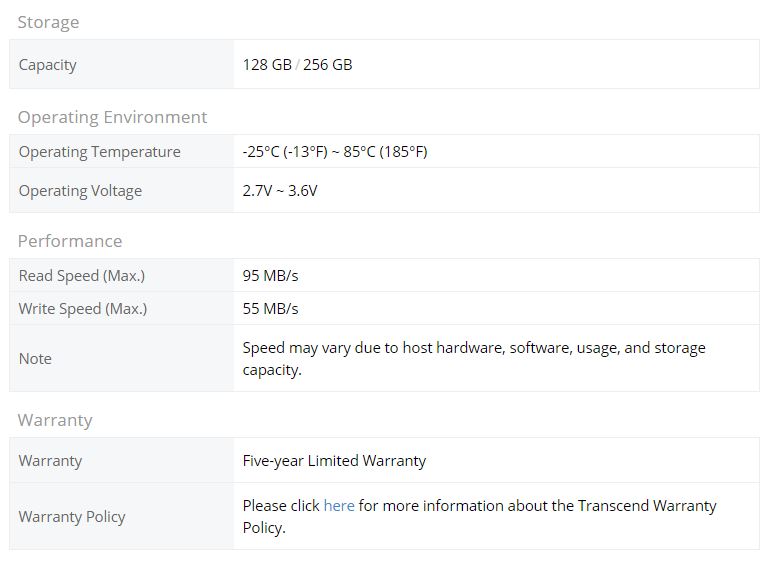Select the Operating Temperature label
The width and height of the screenshot is (769, 561).
click(x=99, y=152)
